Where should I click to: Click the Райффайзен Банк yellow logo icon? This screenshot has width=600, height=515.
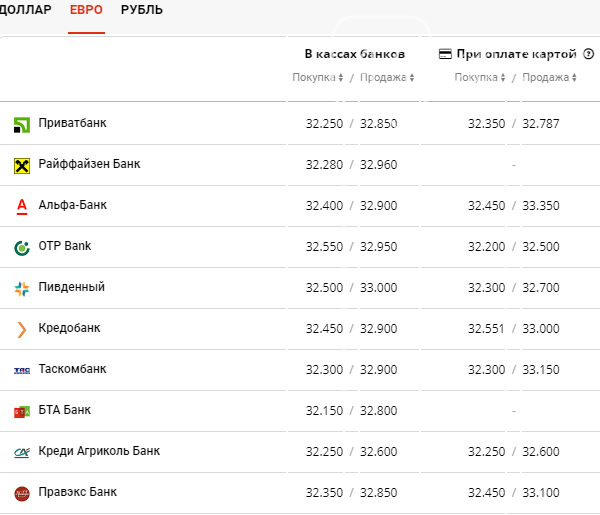(x=22, y=166)
